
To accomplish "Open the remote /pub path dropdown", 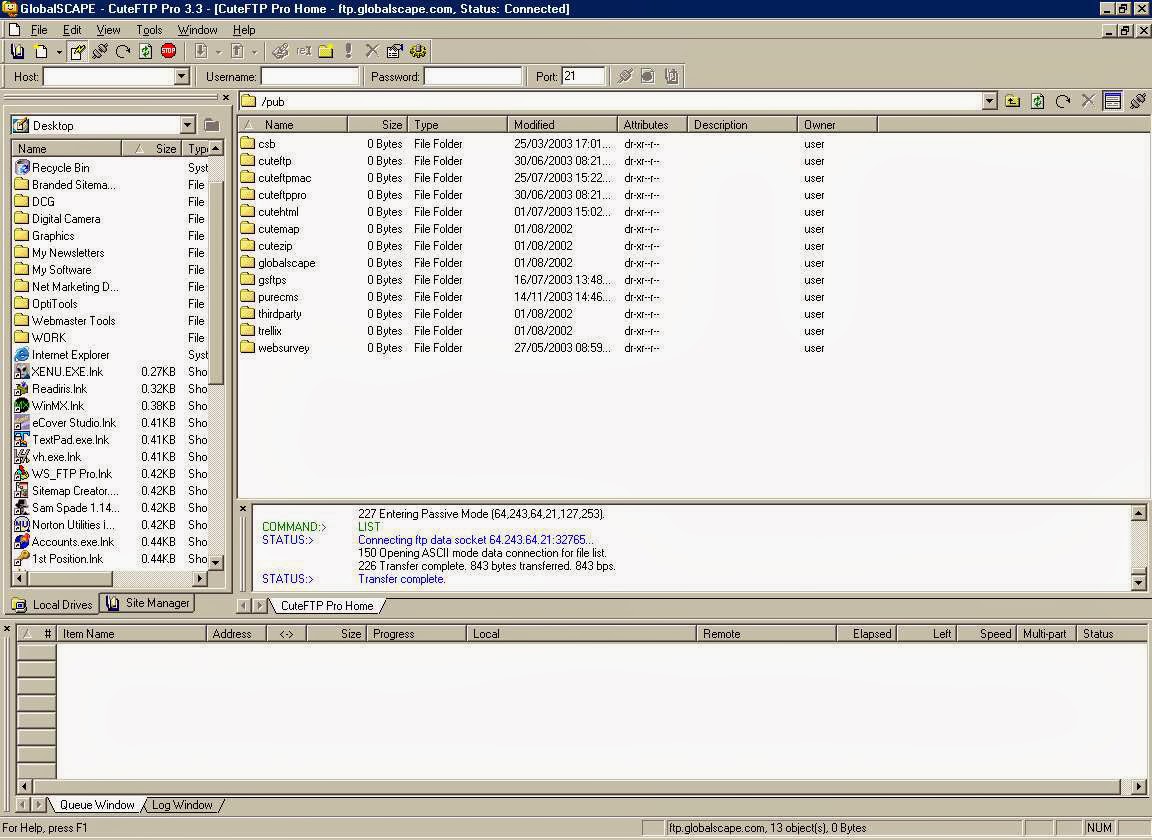I will [x=989, y=101].
